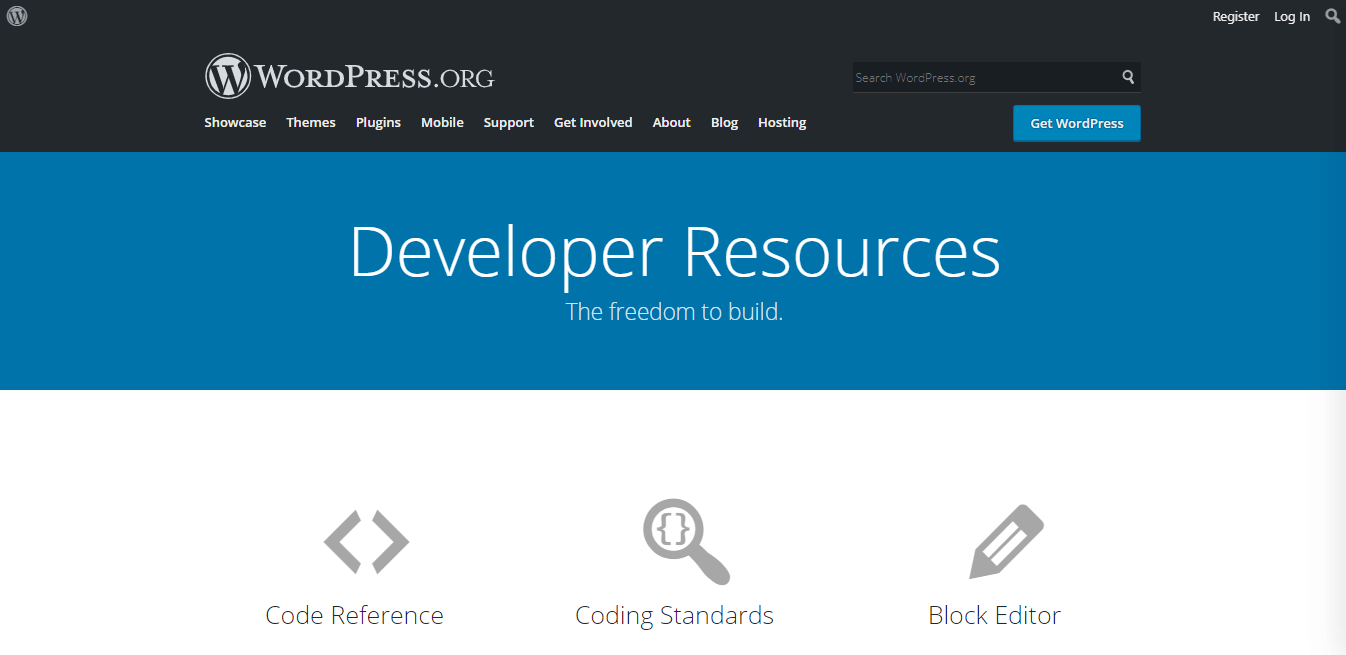
Task: Click the WordPress admin bar logo icon
Action: pos(17,16)
